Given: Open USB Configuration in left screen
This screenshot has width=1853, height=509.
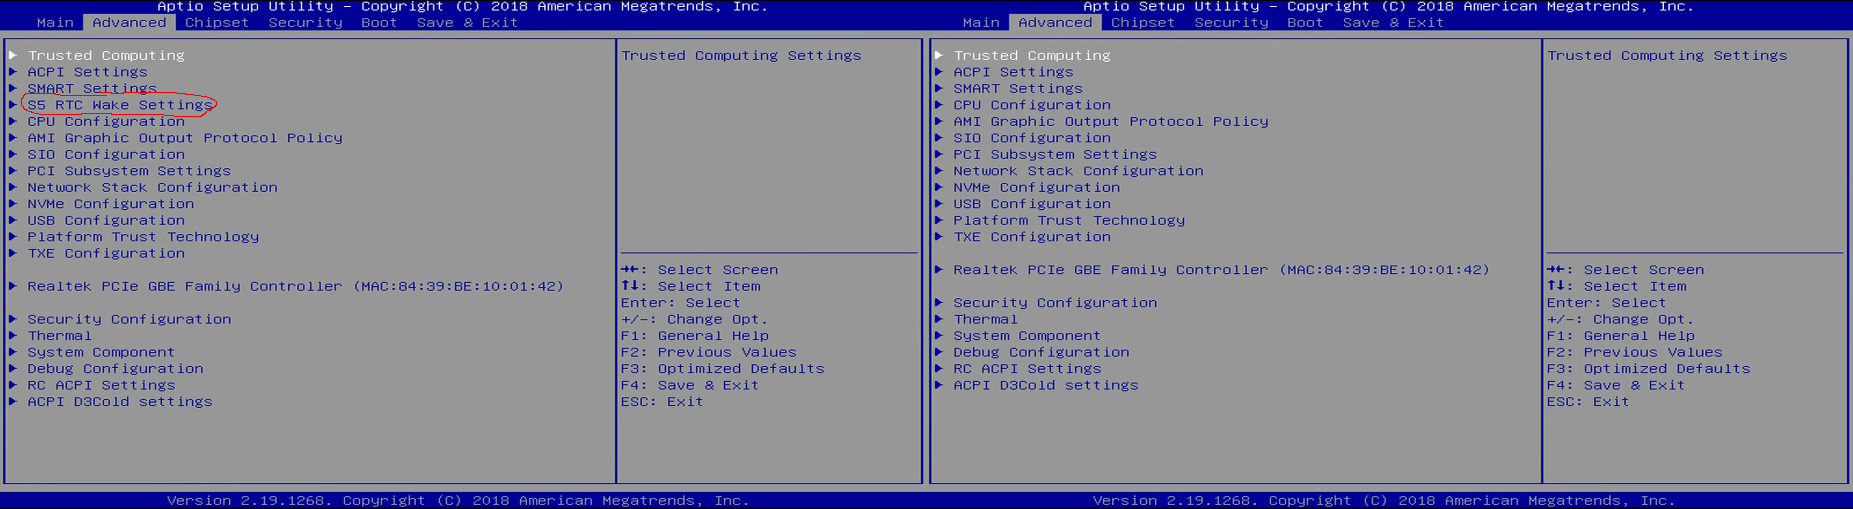Looking at the screenshot, I should click(106, 220).
